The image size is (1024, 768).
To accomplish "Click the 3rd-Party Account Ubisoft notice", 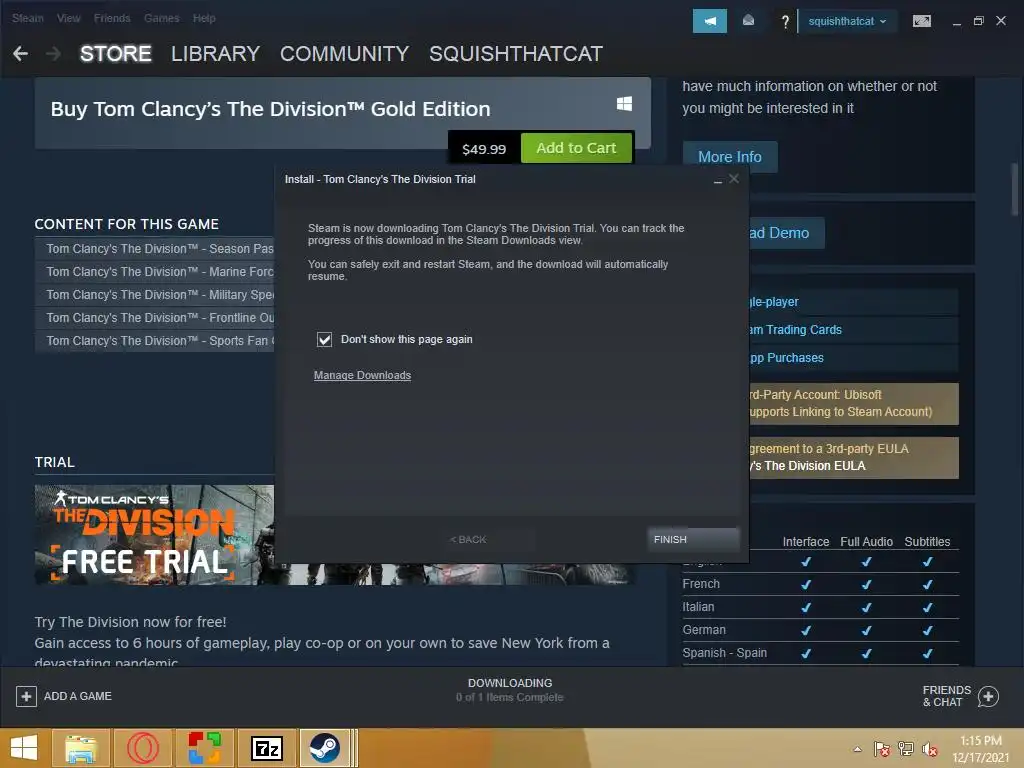I will coord(854,404).
